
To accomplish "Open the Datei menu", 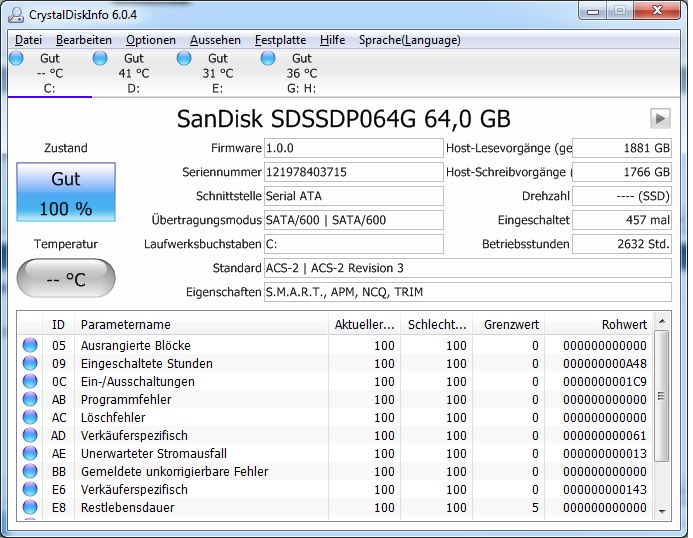I will point(28,40).
